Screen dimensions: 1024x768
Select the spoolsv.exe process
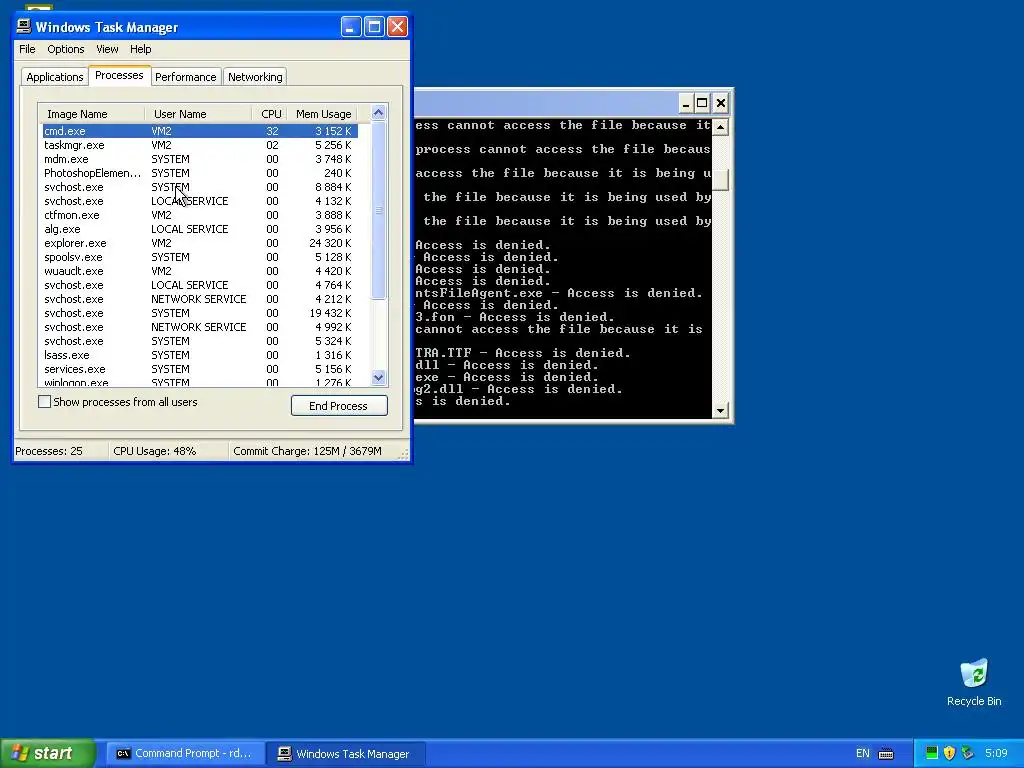(x=200, y=257)
